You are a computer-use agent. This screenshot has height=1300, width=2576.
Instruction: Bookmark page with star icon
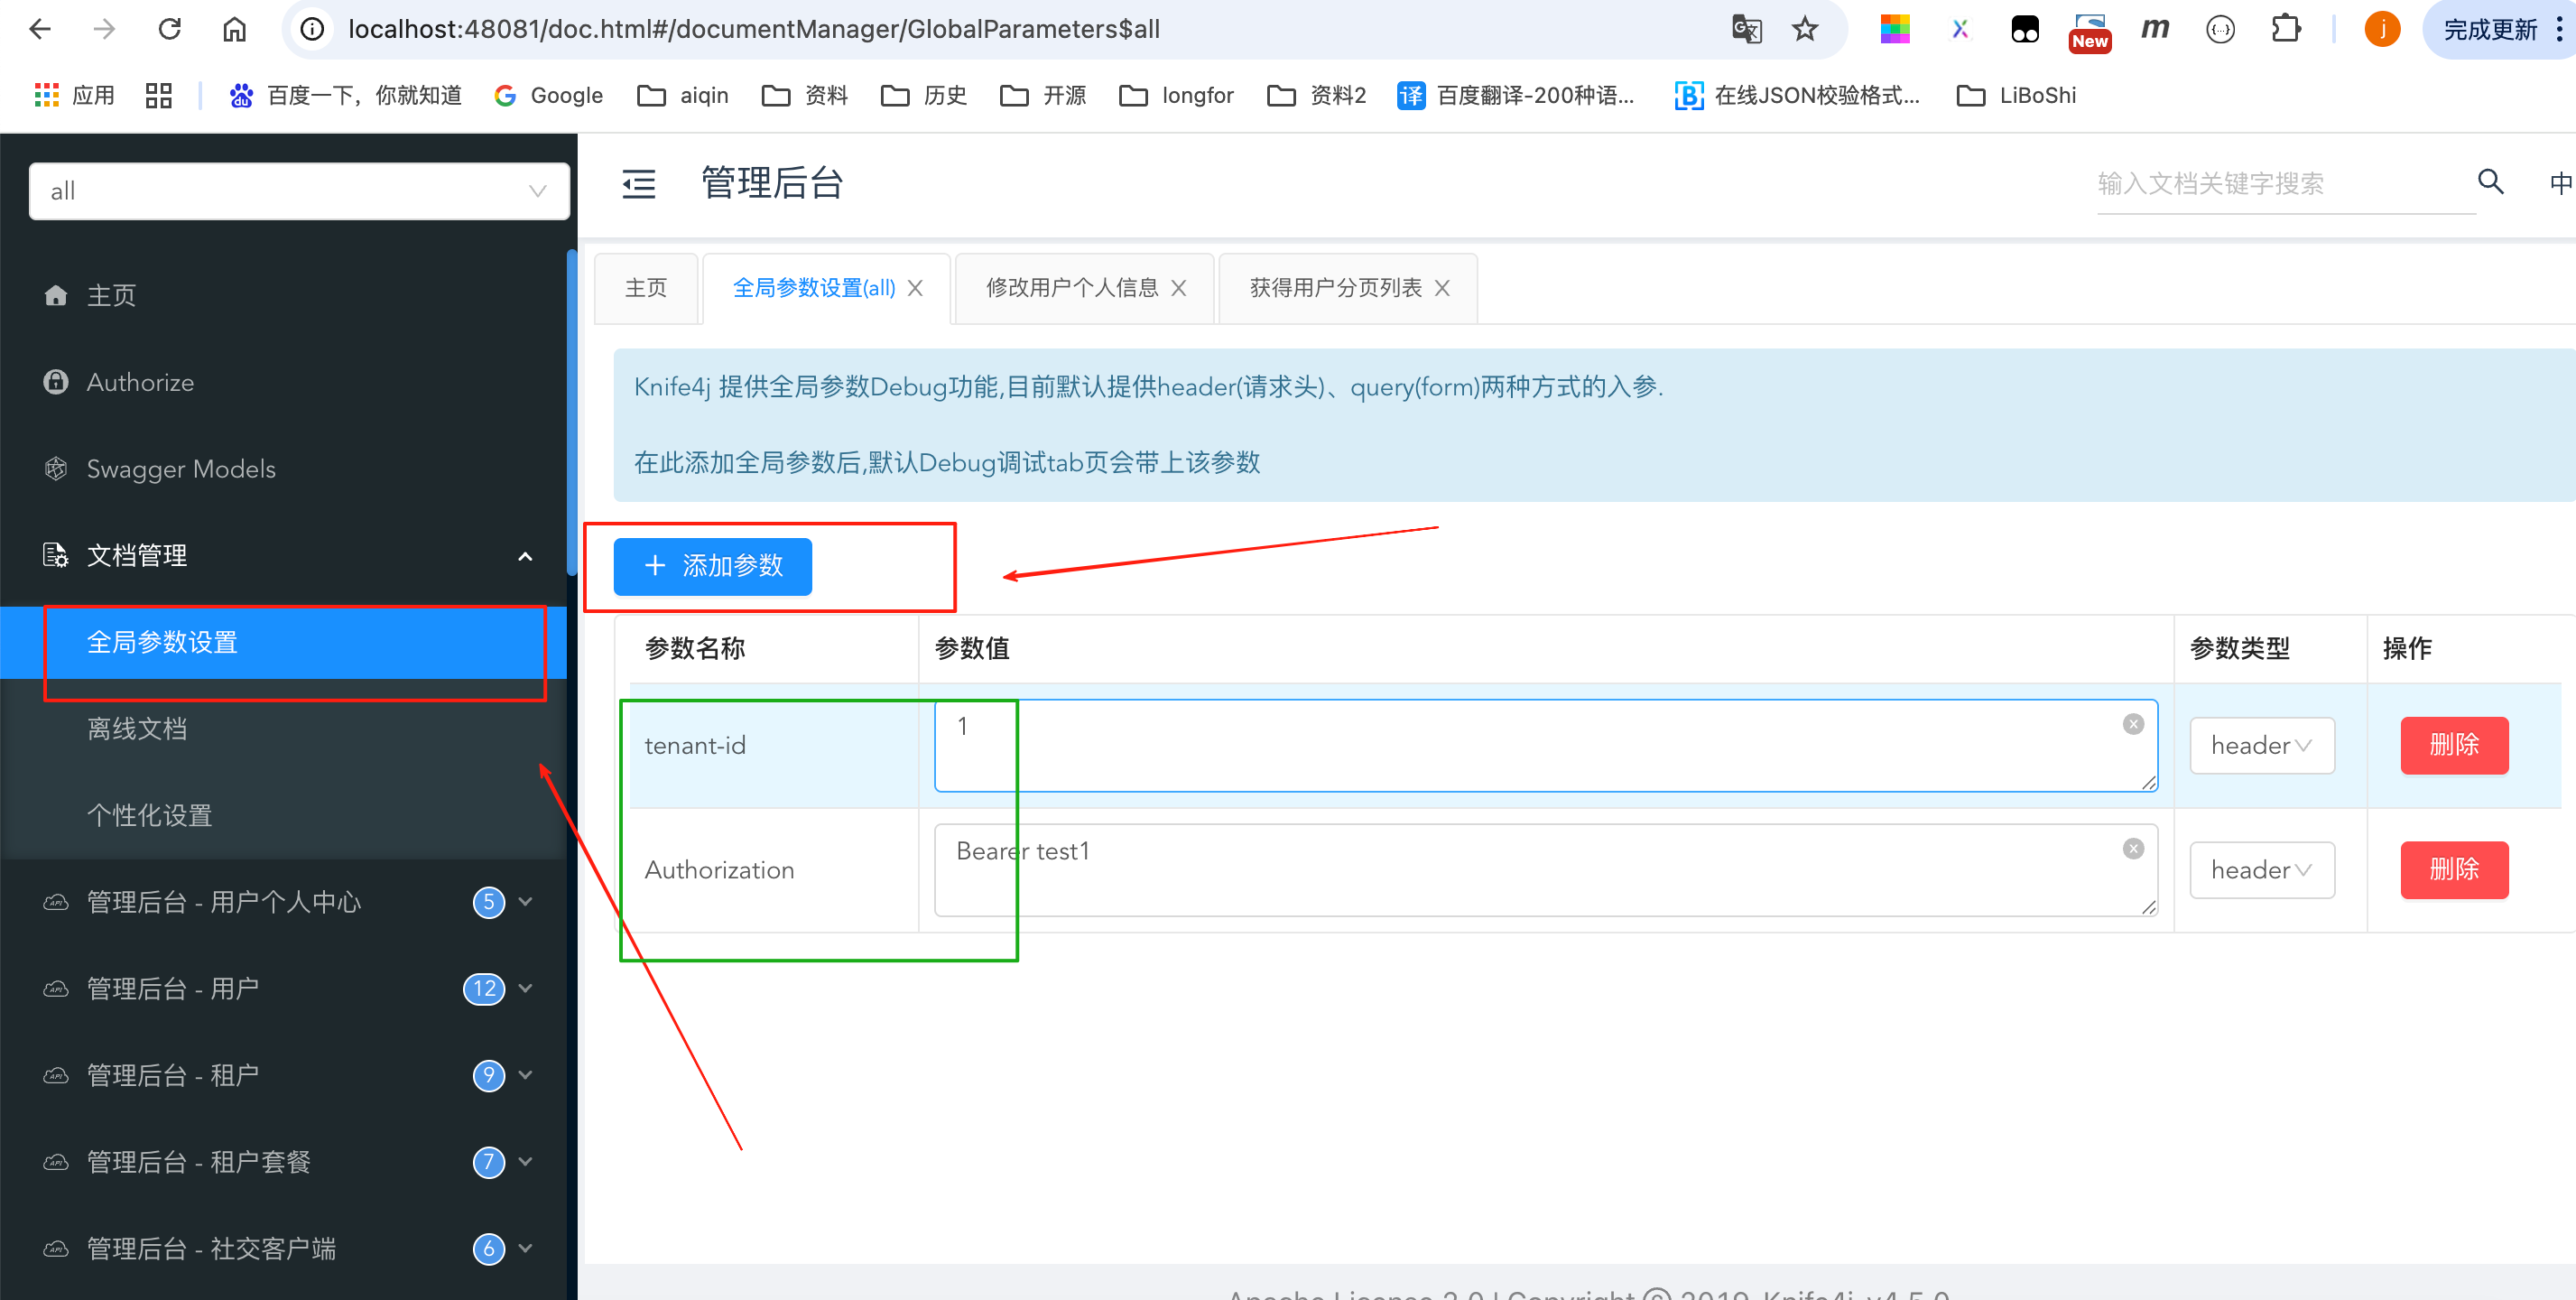pyautogui.click(x=1804, y=30)
